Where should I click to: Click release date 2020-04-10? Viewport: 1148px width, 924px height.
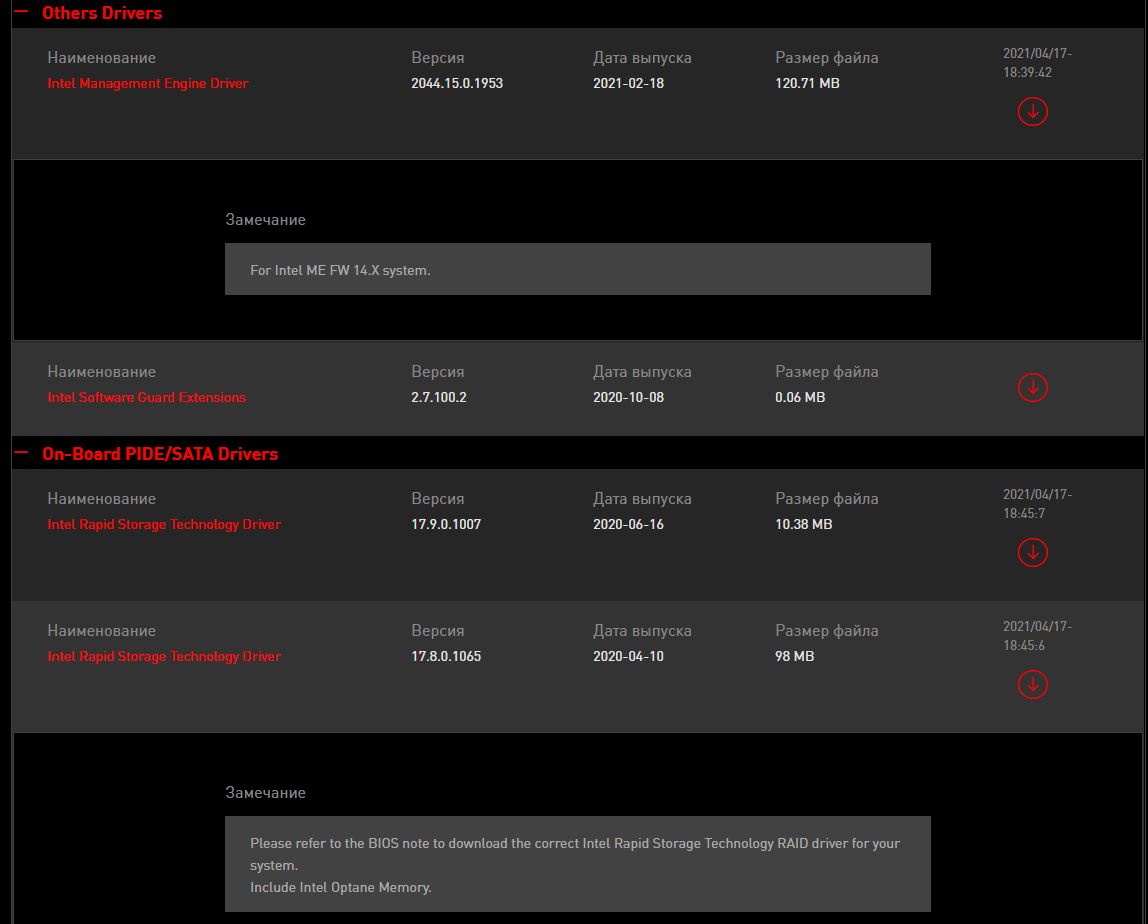tap(628, 656)
